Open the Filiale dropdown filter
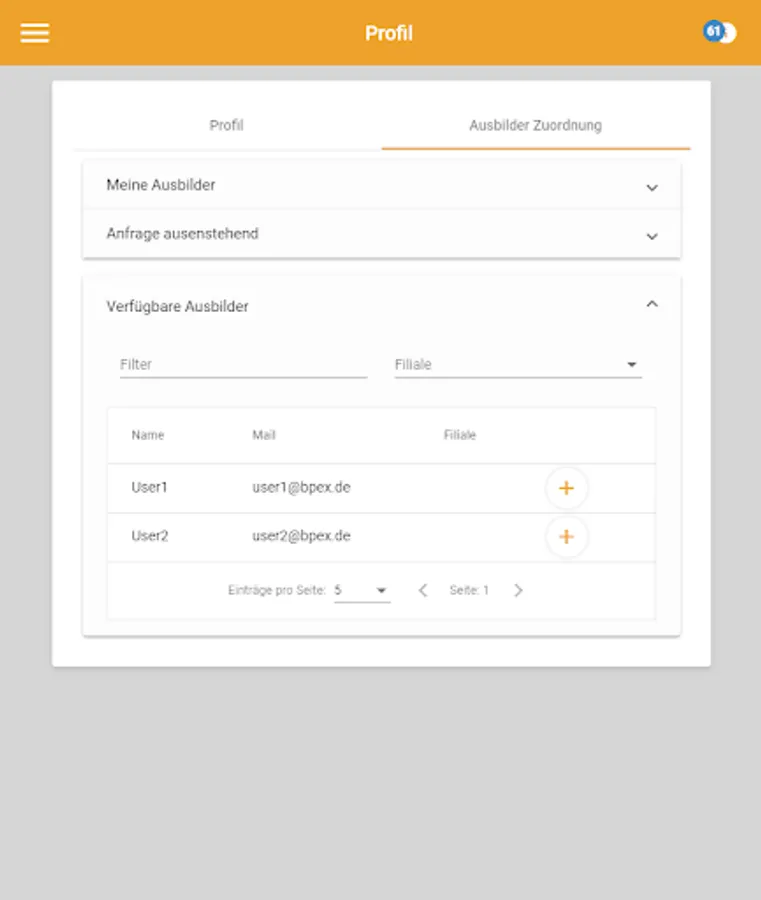 pos(518,364)
